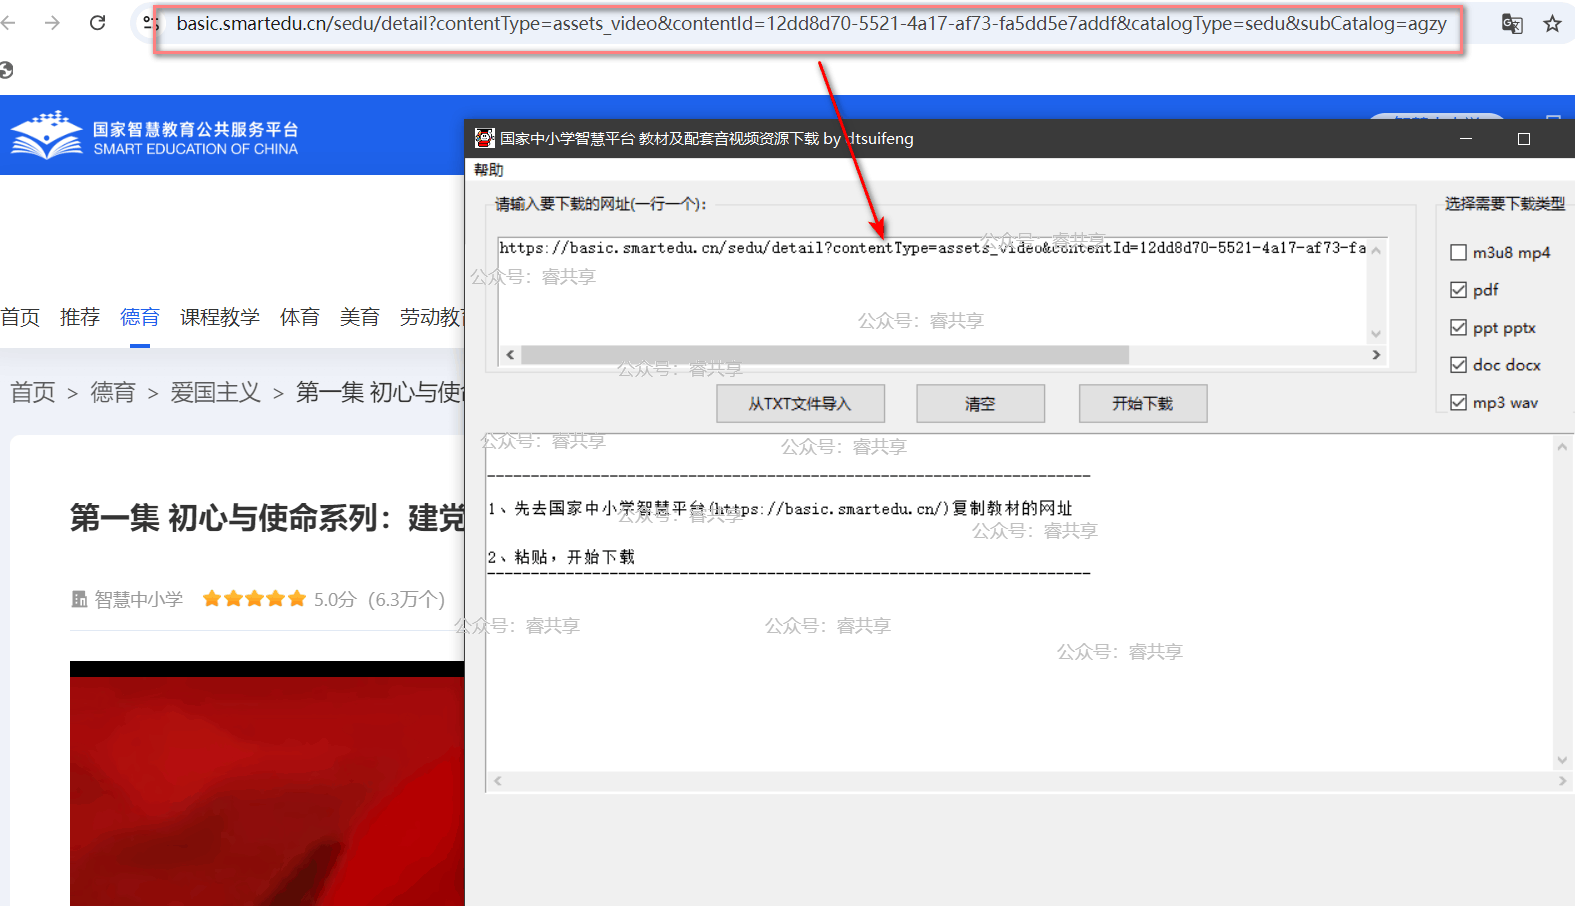Open site info icon beside URL
1575x906 pixels.
click(151, 23)
